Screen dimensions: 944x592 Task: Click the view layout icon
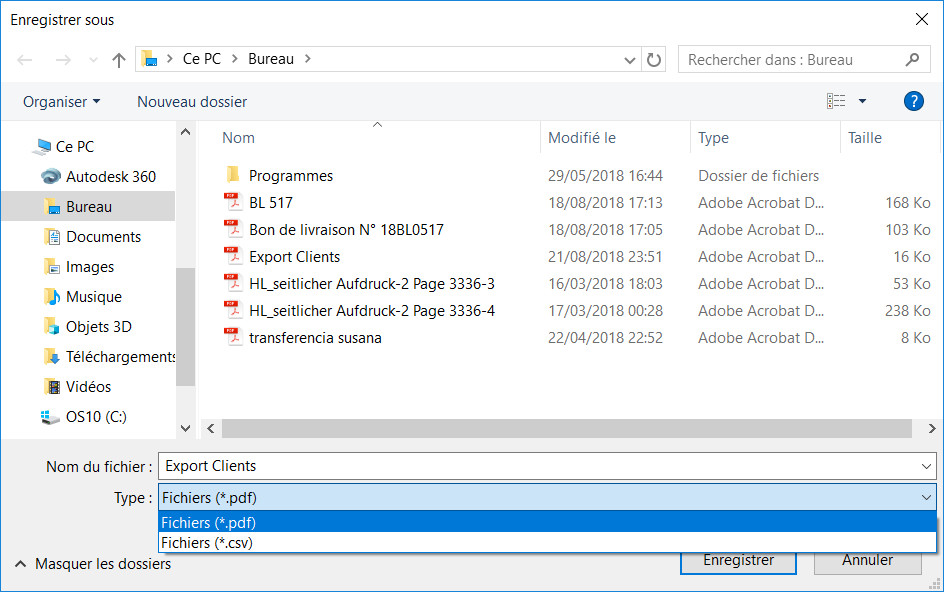[x=836, y=101]
